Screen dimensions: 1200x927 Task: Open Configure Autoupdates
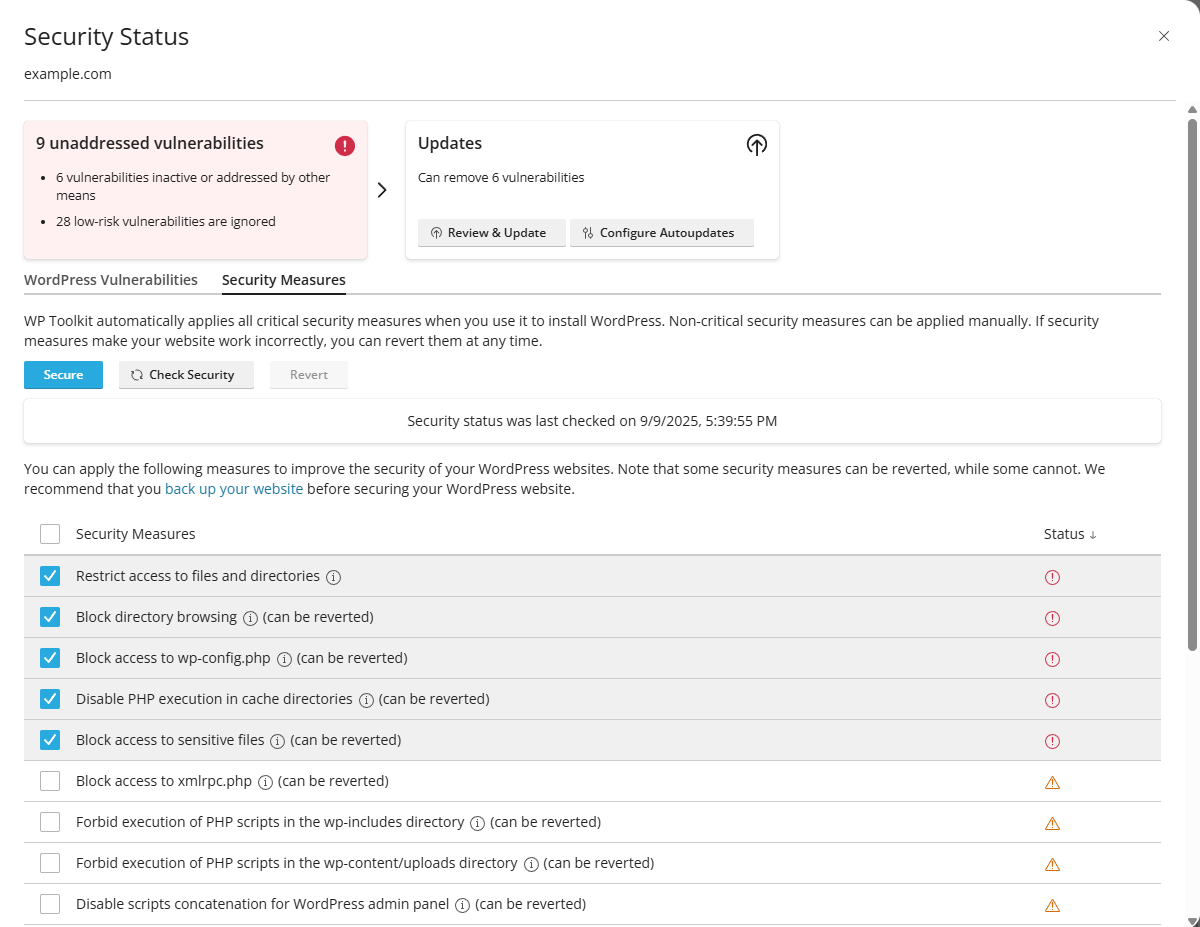point(662,233)
